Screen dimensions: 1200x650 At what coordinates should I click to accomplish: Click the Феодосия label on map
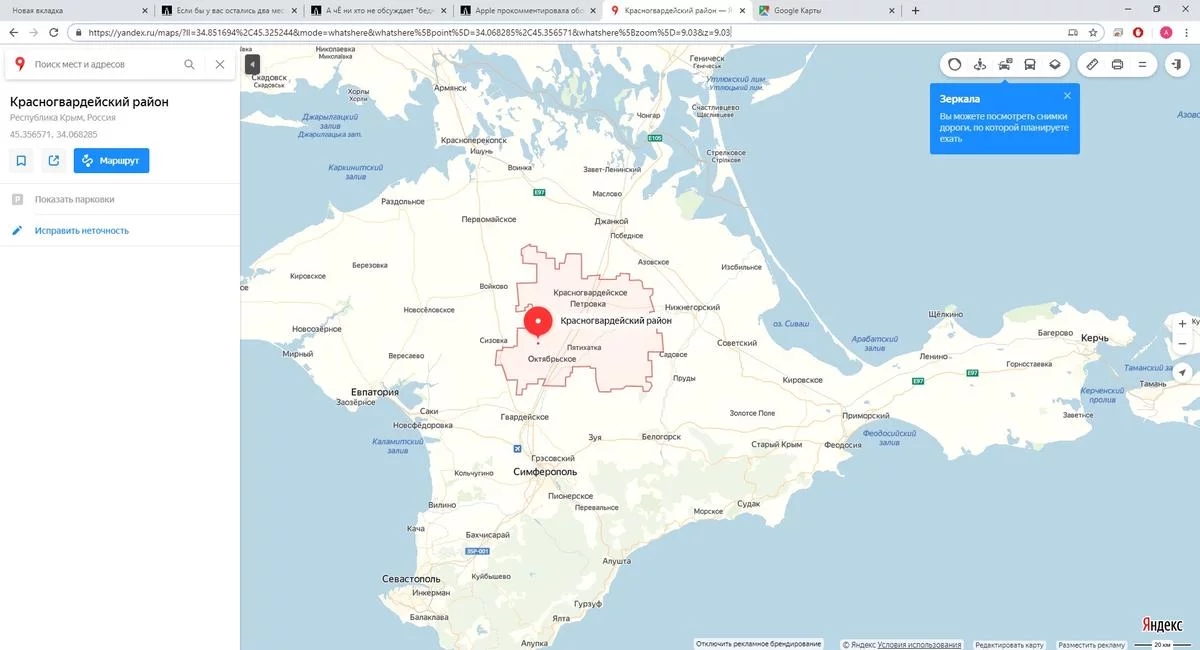point(842,445)
